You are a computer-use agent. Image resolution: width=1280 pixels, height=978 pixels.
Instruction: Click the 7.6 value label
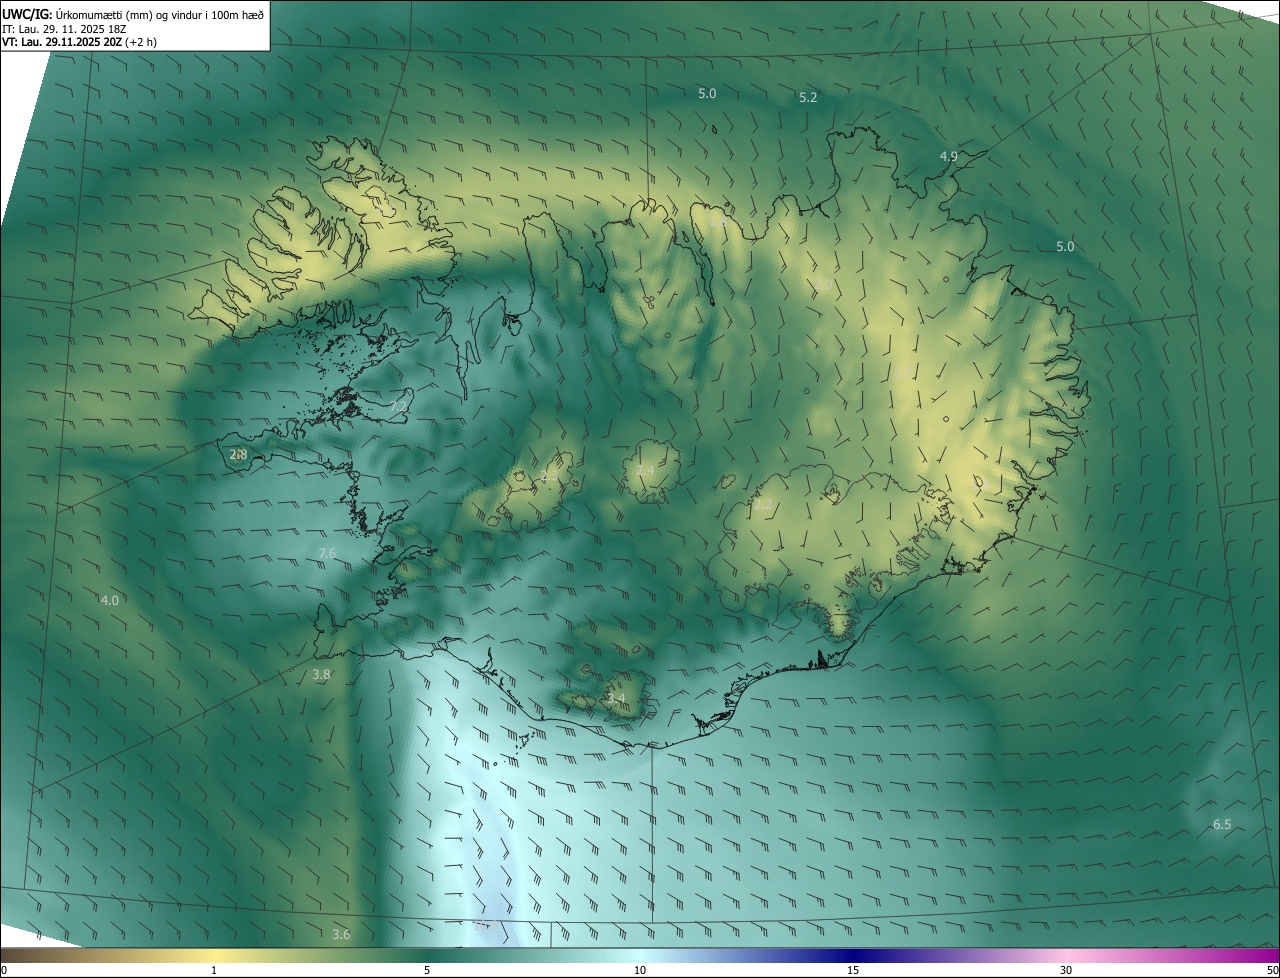tap(327, 554)
